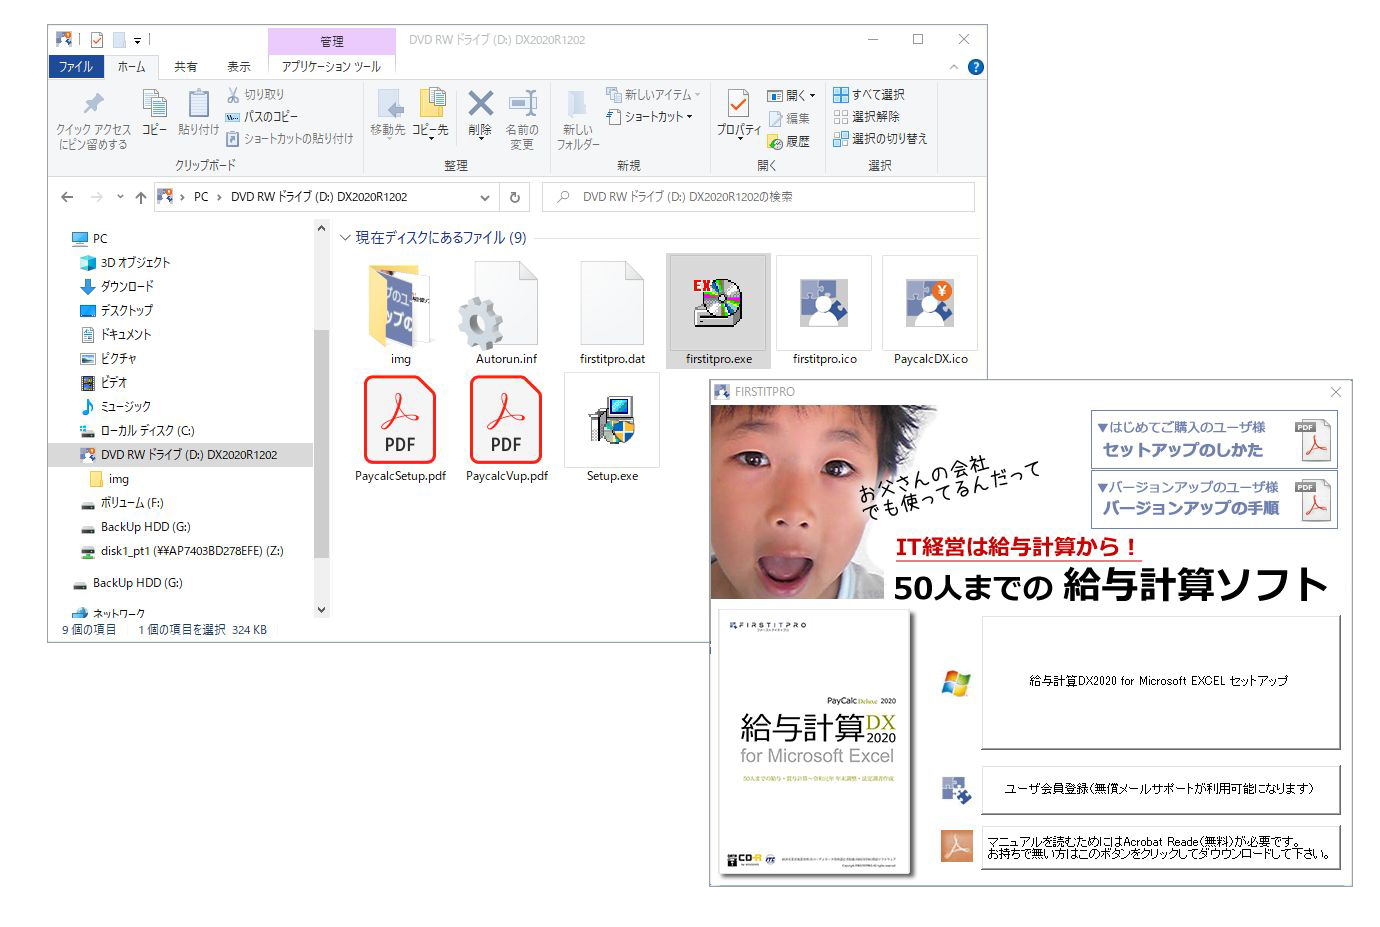Select the firstitpro.ico file
The height and width of the screenshot is (927, 1380).
click(x=824, y=312)
